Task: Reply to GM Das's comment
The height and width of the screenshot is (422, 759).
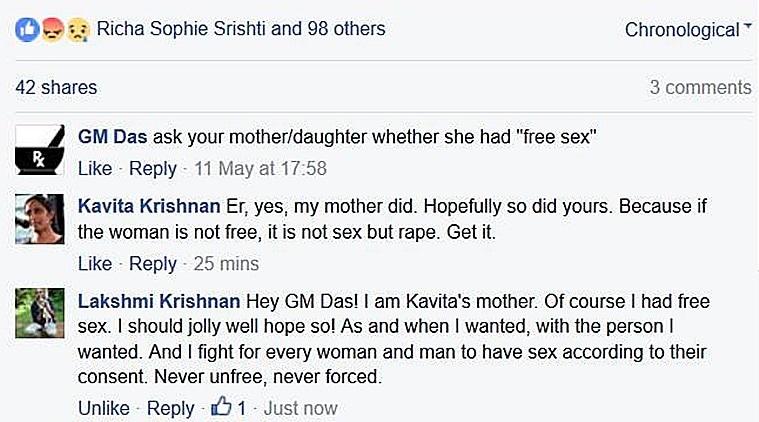Action: (x=153, y=169)
